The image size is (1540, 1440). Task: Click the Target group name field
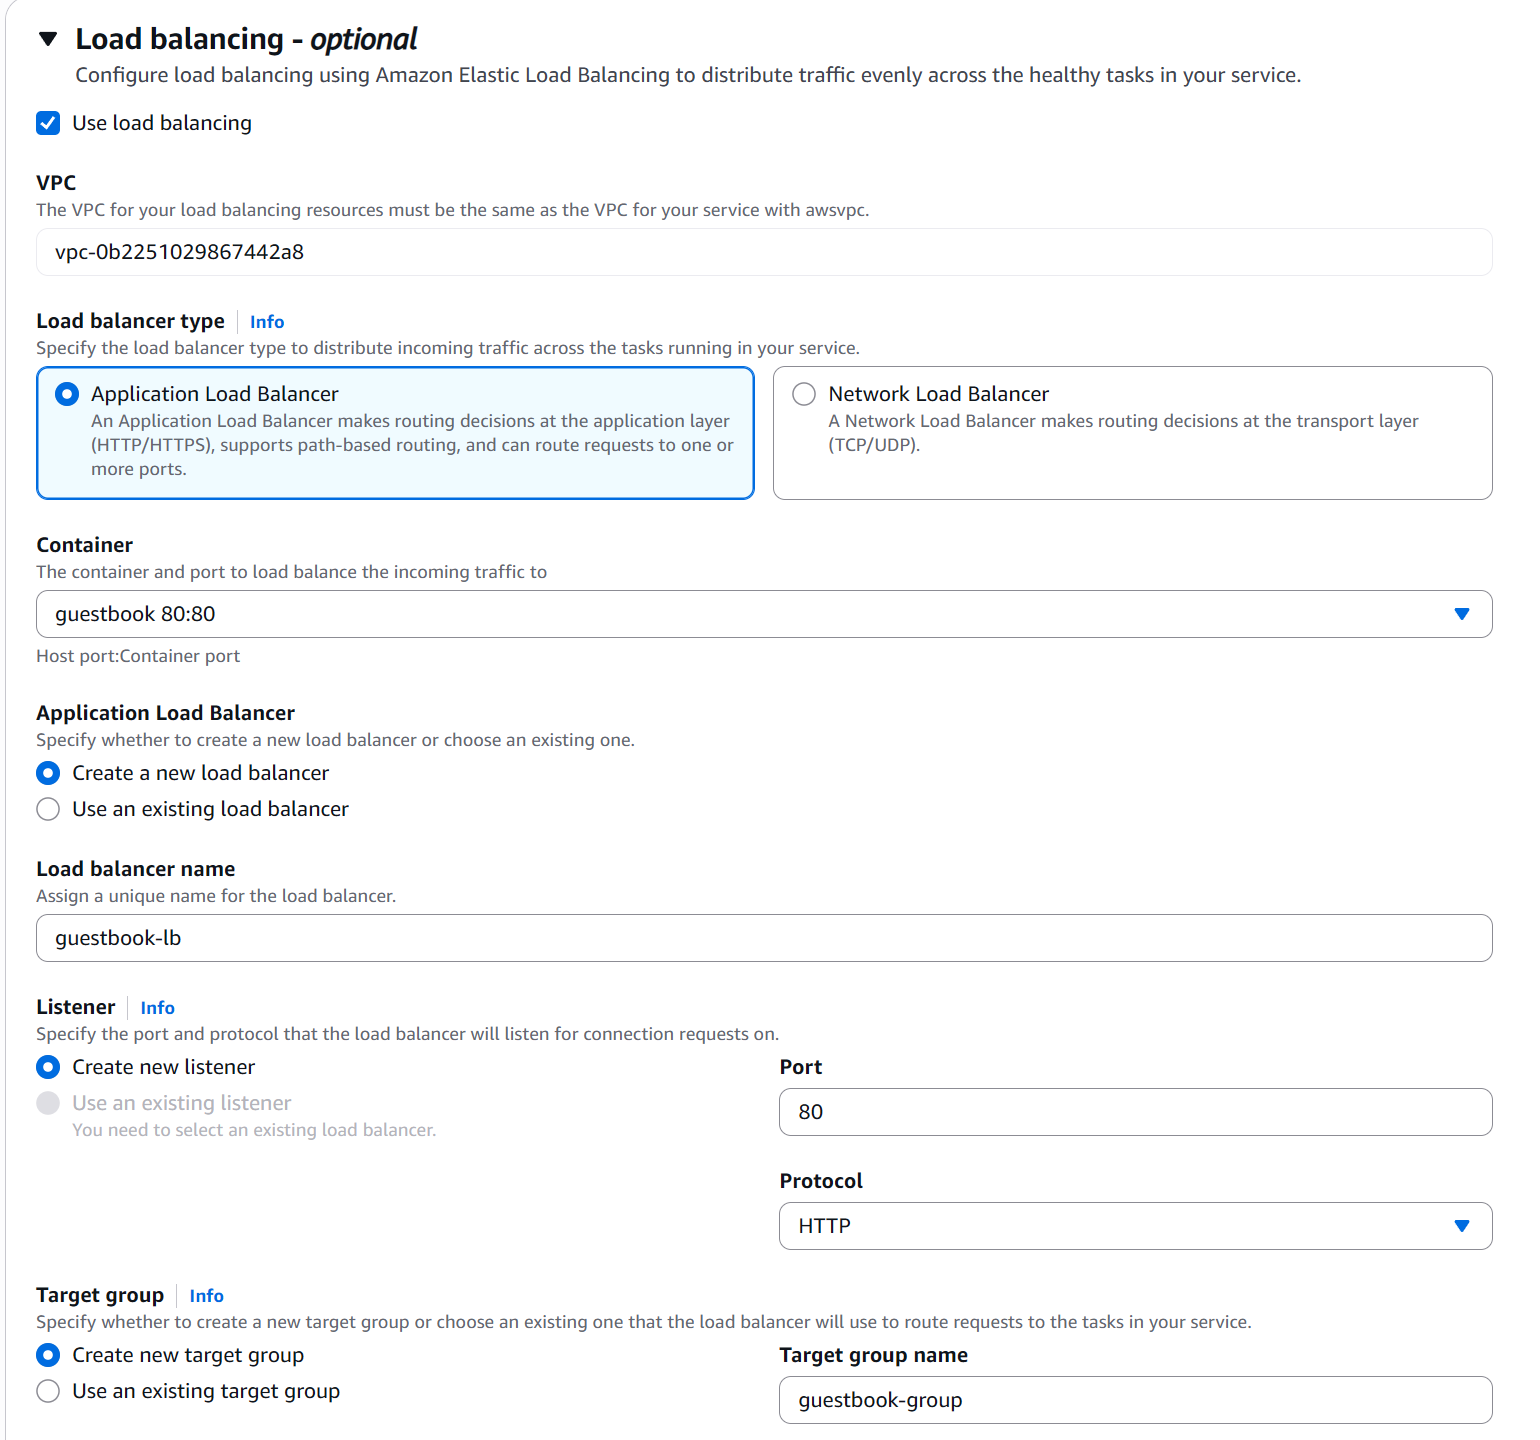[x=1135, y=1400]
